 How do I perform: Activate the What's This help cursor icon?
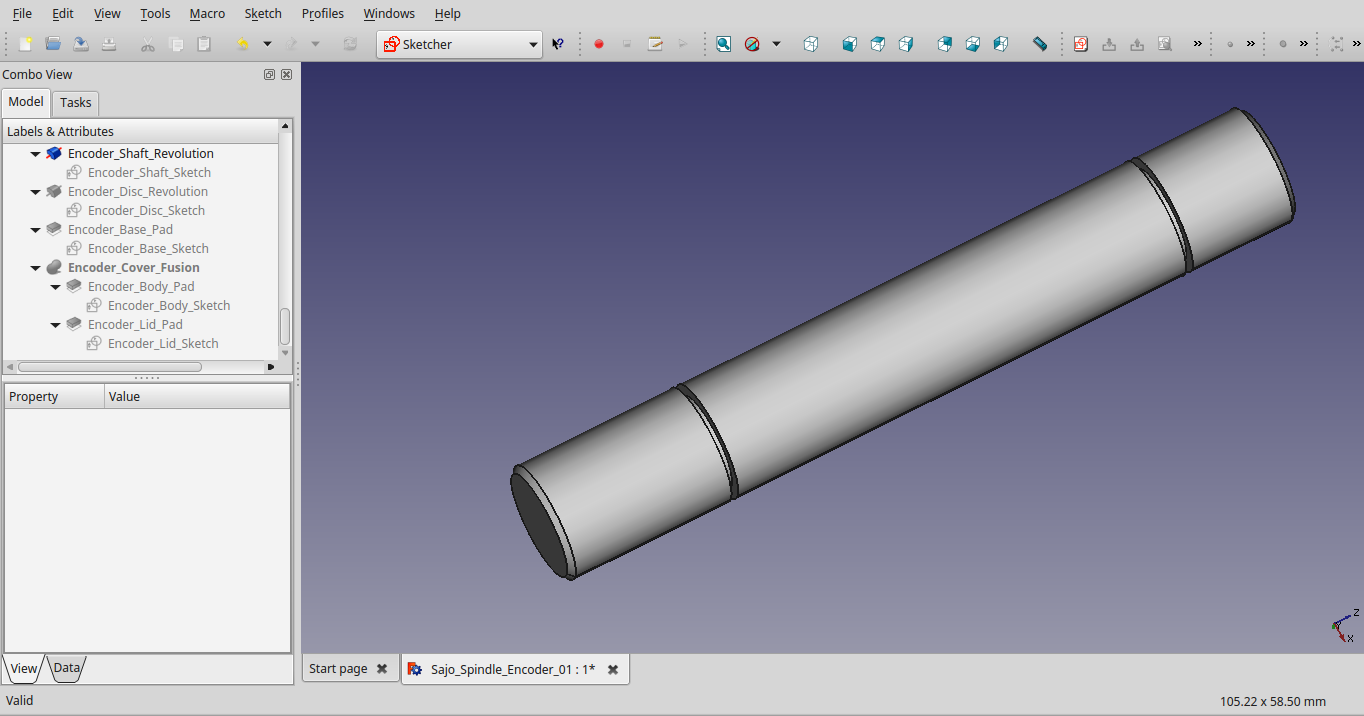click(x=558, y=44)
